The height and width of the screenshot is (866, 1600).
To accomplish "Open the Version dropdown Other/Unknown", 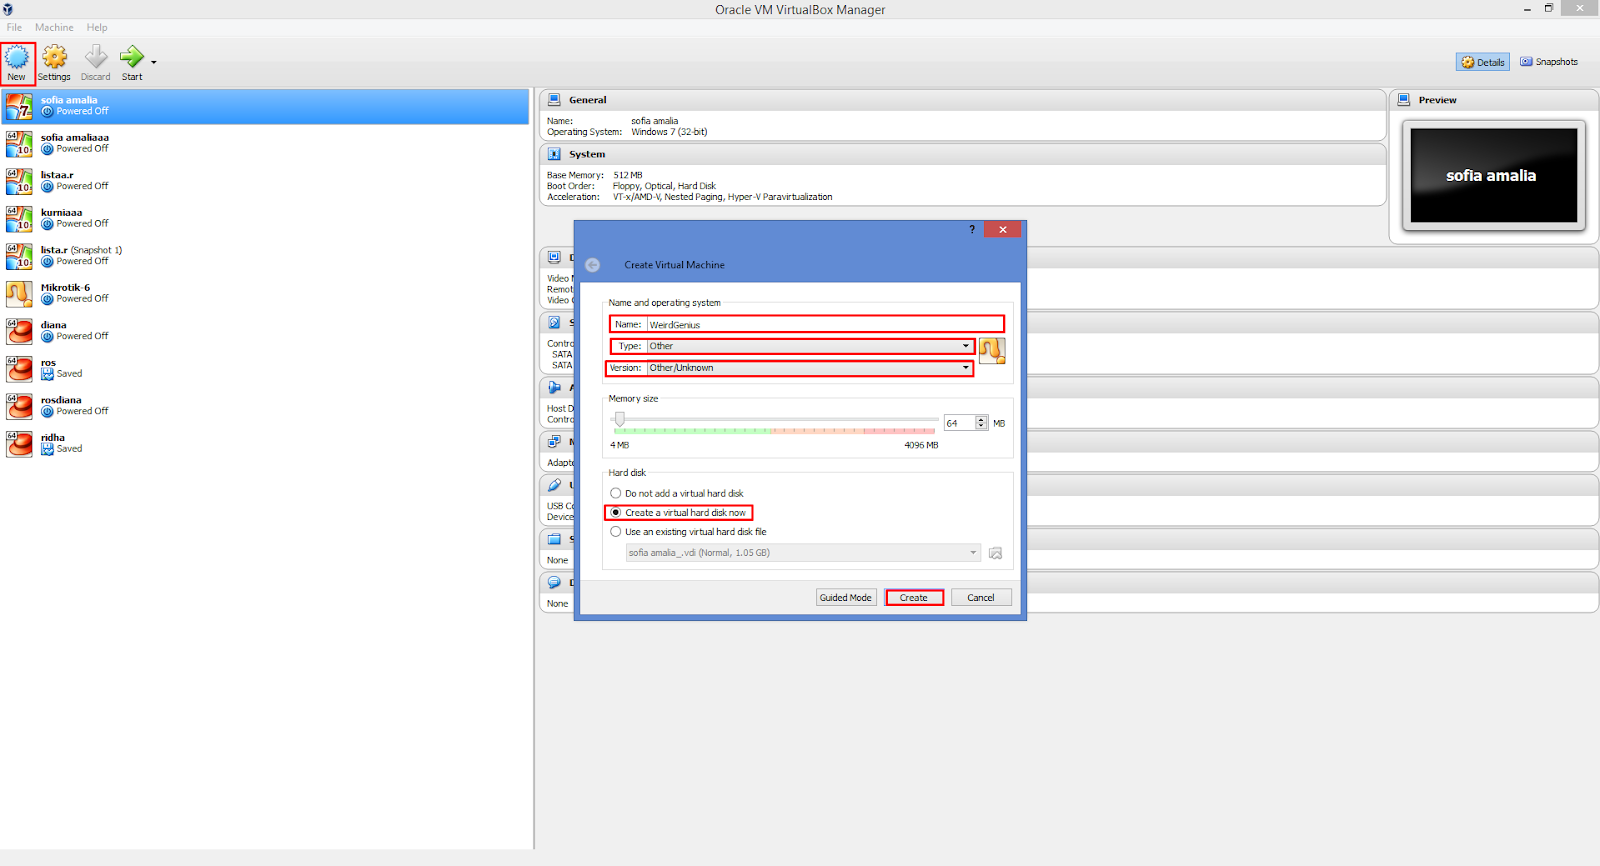I will click(810, 368).
